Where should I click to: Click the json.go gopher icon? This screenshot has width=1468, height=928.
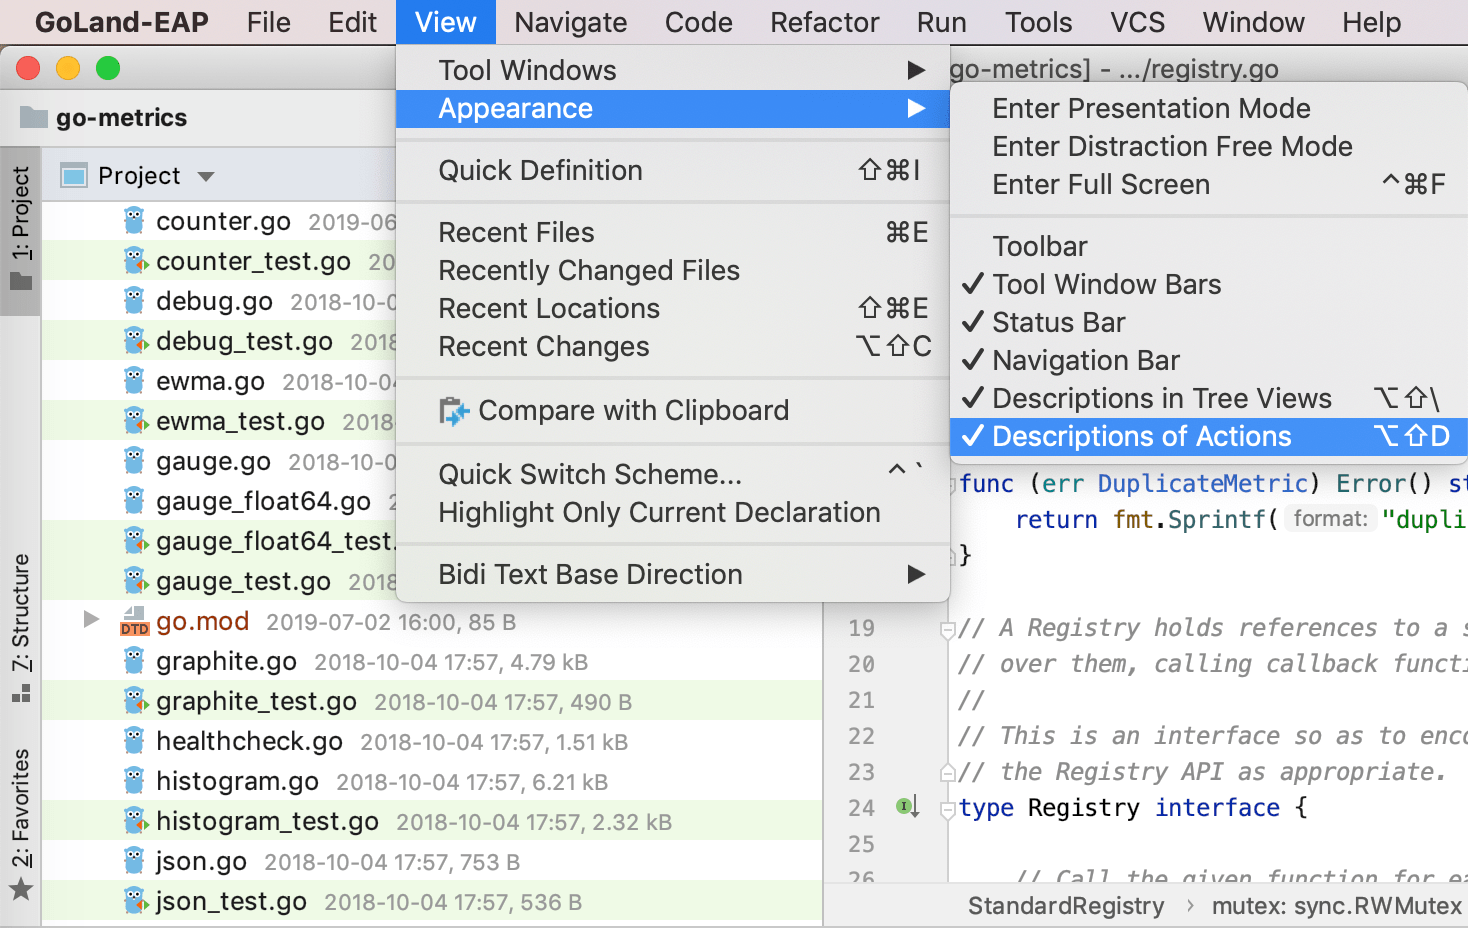click(134, 860)
